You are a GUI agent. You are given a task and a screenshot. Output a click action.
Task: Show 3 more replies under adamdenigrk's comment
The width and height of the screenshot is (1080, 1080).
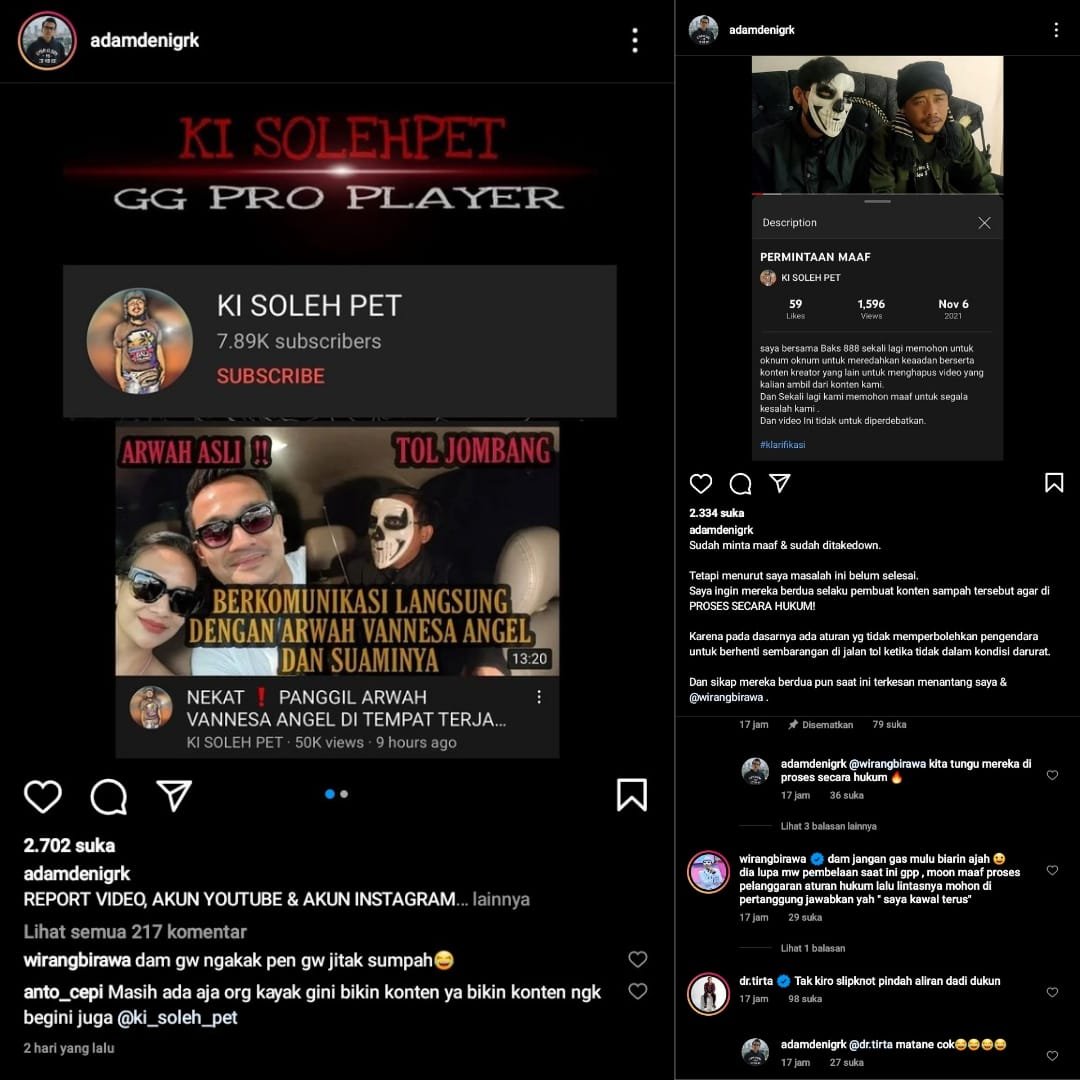[x=829, y=826]
